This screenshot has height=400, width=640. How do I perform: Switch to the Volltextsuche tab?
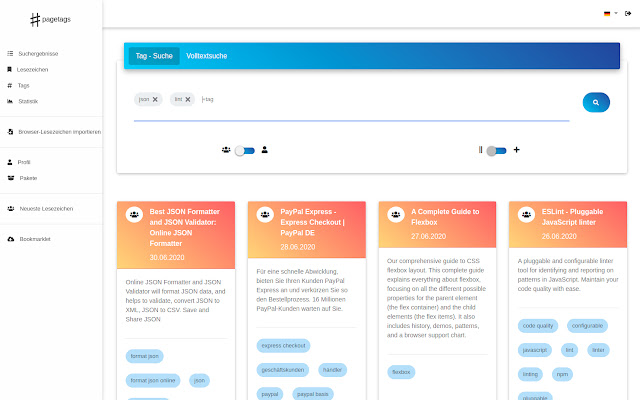coord(207,56)
